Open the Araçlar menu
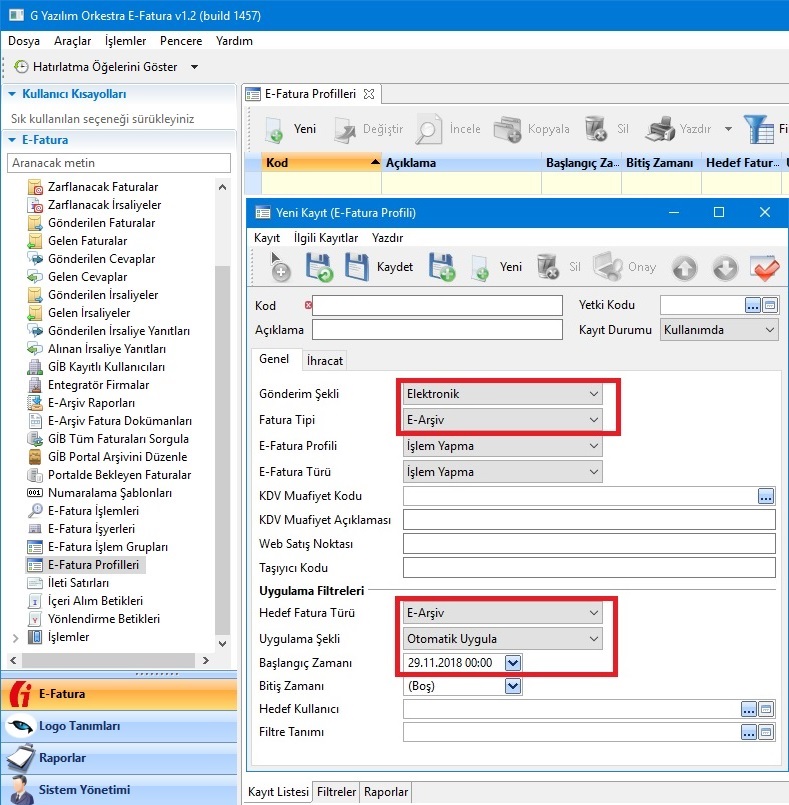789x805 pixels. [72, 41]
